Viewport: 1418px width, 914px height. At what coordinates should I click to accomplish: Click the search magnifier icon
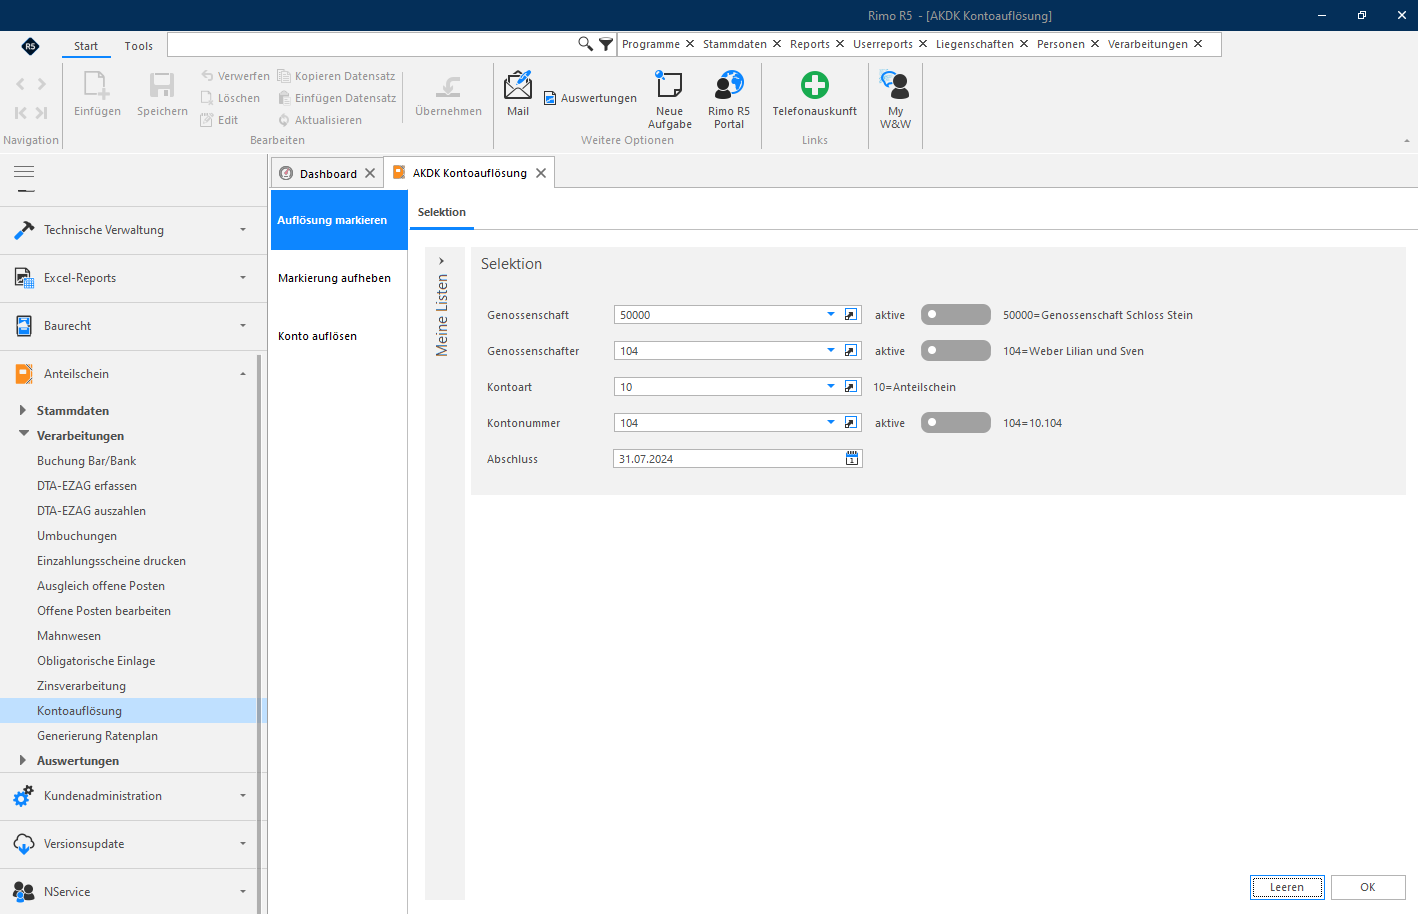(586, 44)
